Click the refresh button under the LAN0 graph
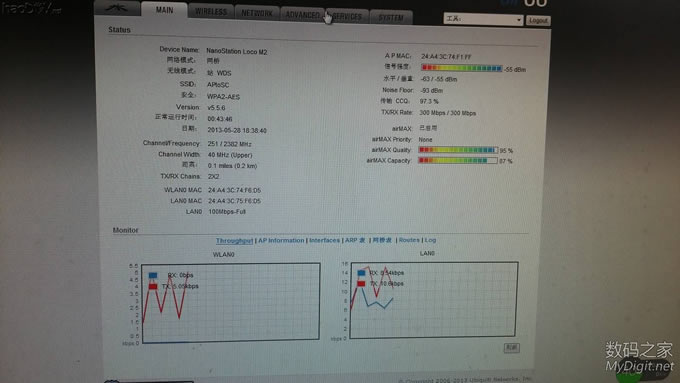 511,347
